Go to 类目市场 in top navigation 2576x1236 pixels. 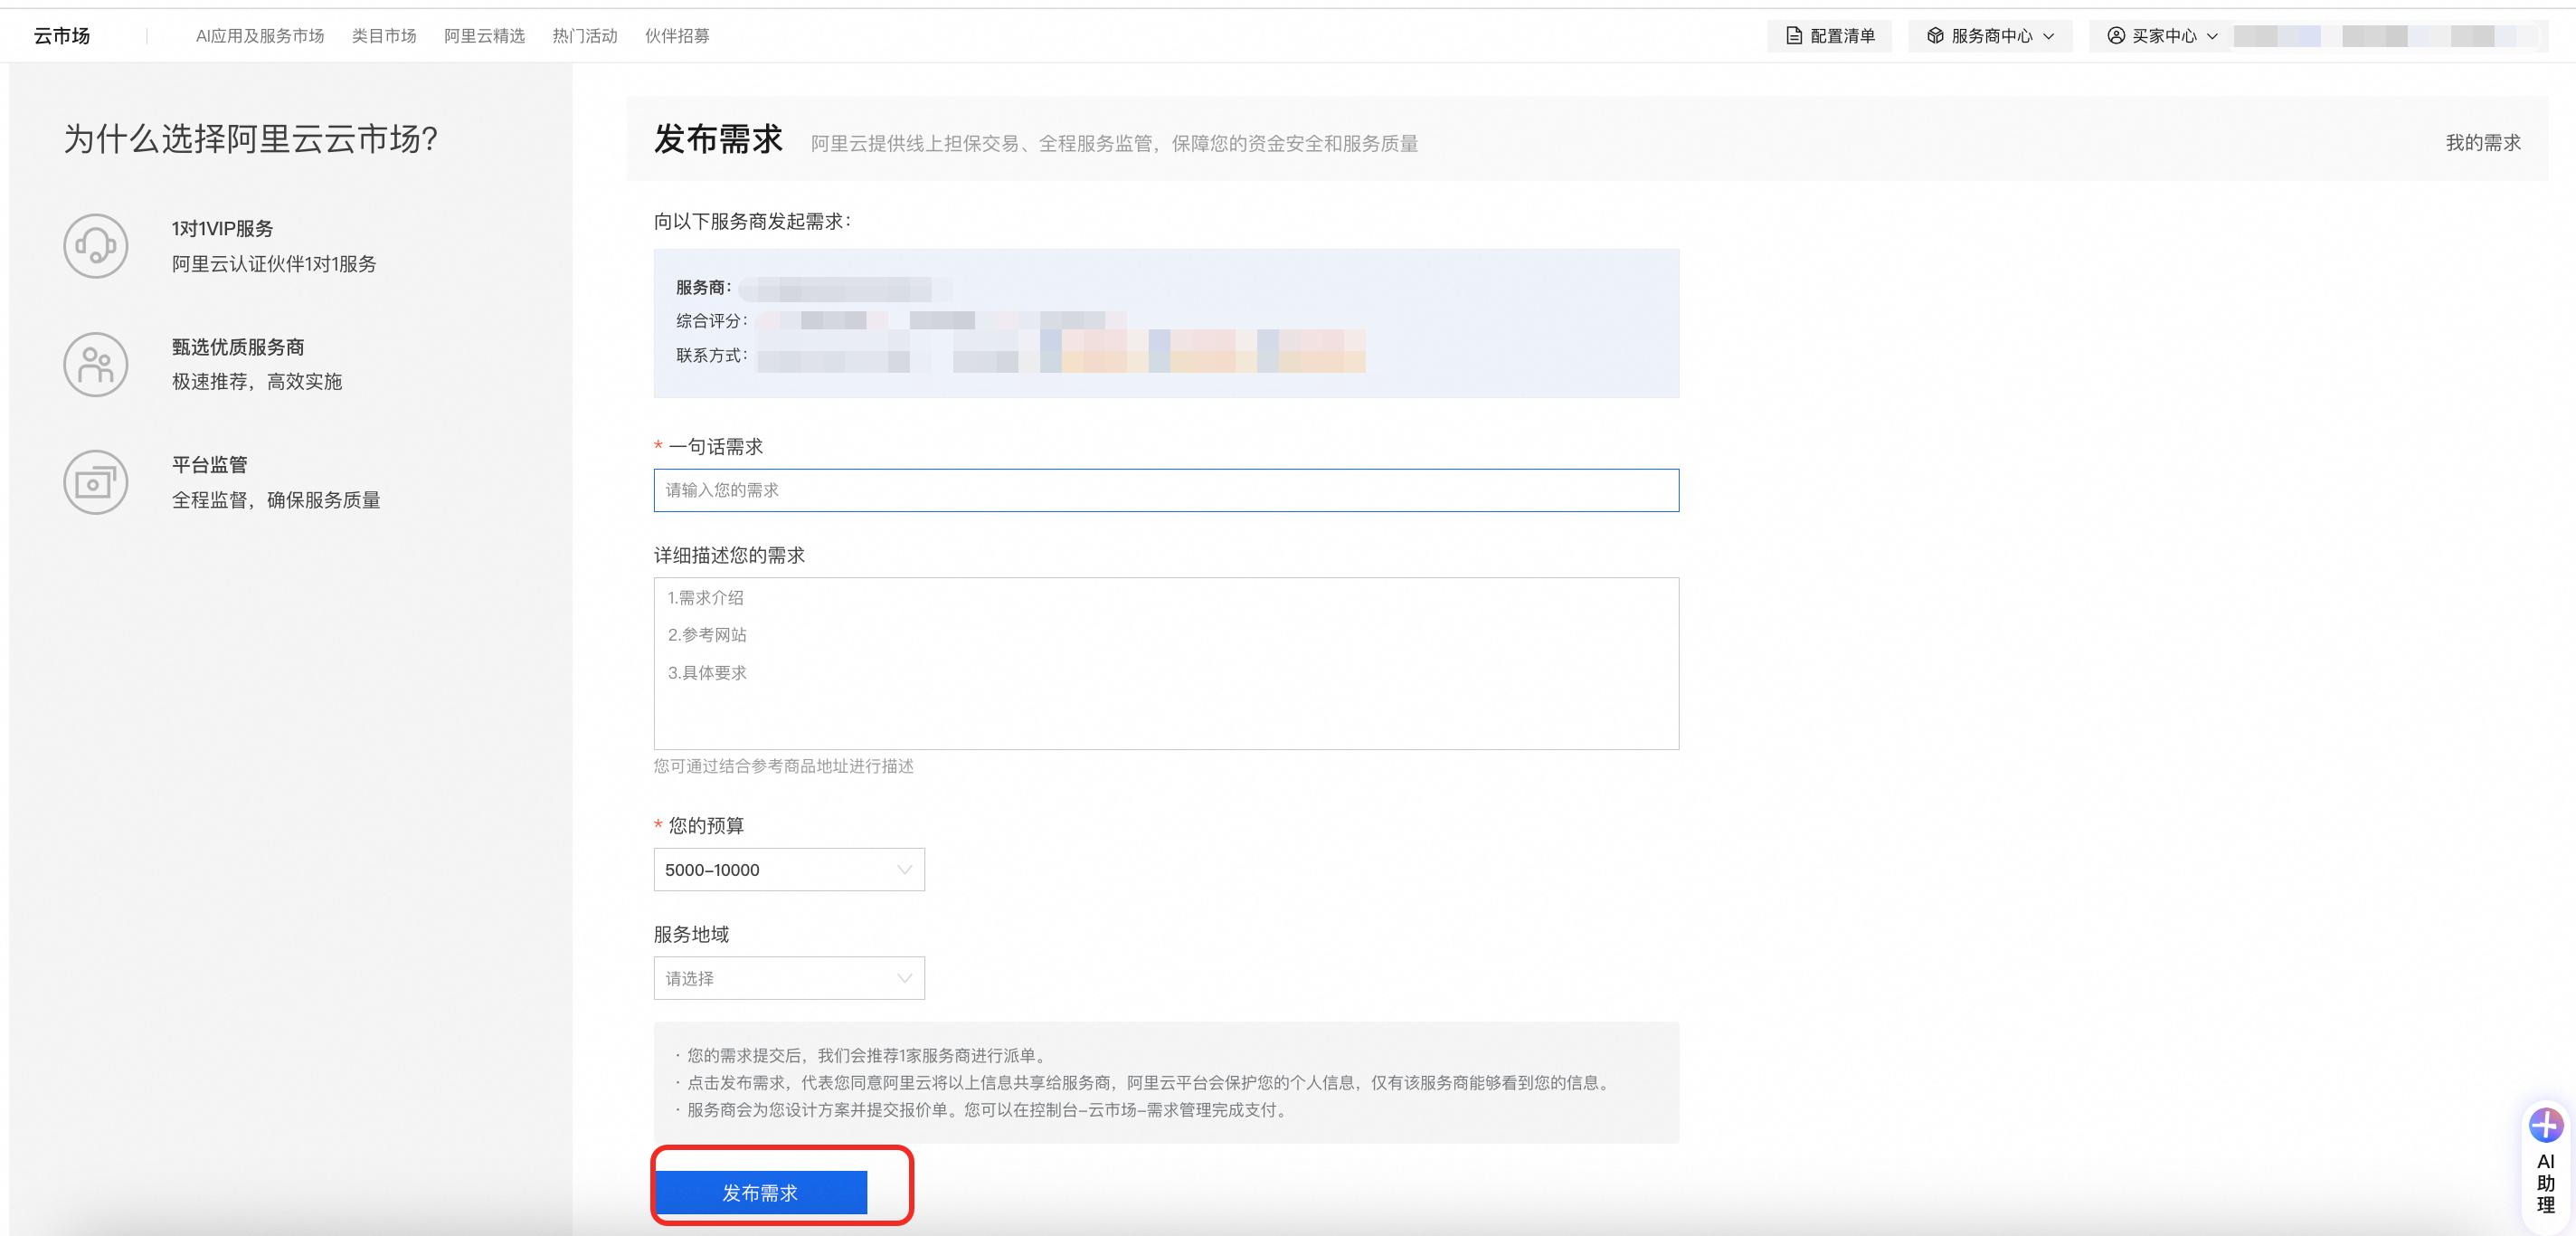coord(384,36)
